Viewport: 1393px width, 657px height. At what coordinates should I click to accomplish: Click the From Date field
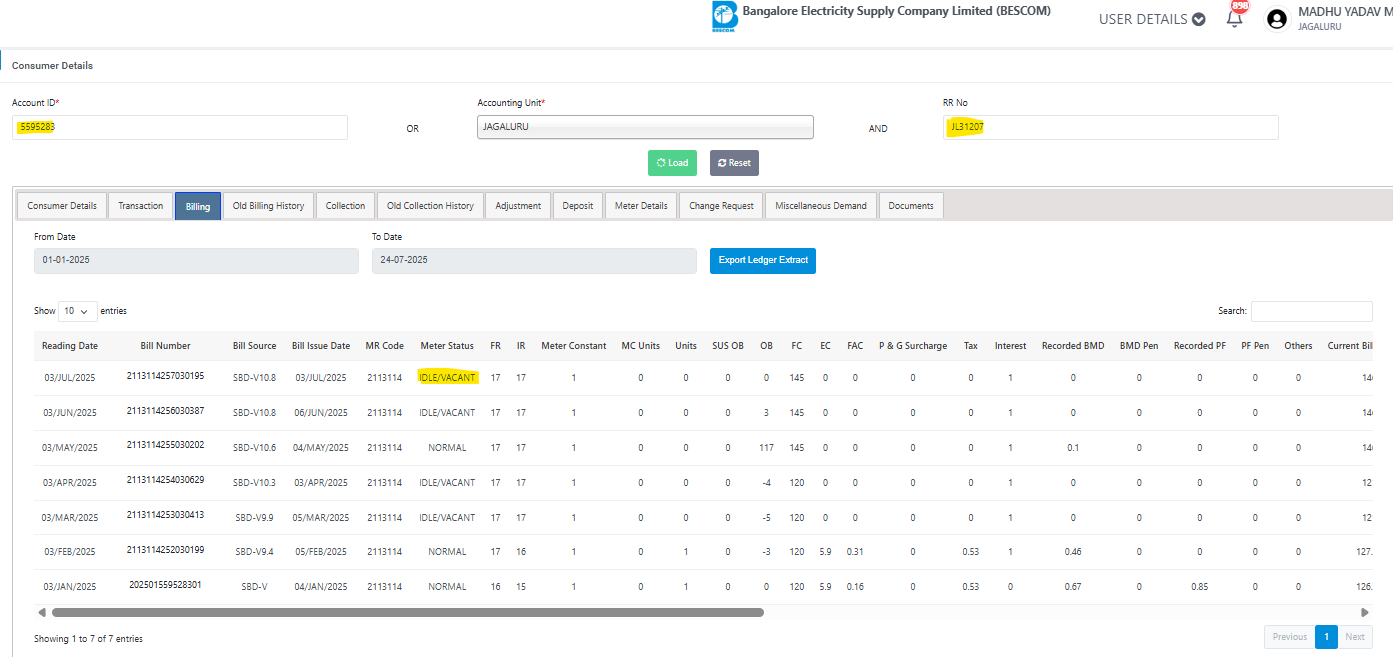(196, 260)
